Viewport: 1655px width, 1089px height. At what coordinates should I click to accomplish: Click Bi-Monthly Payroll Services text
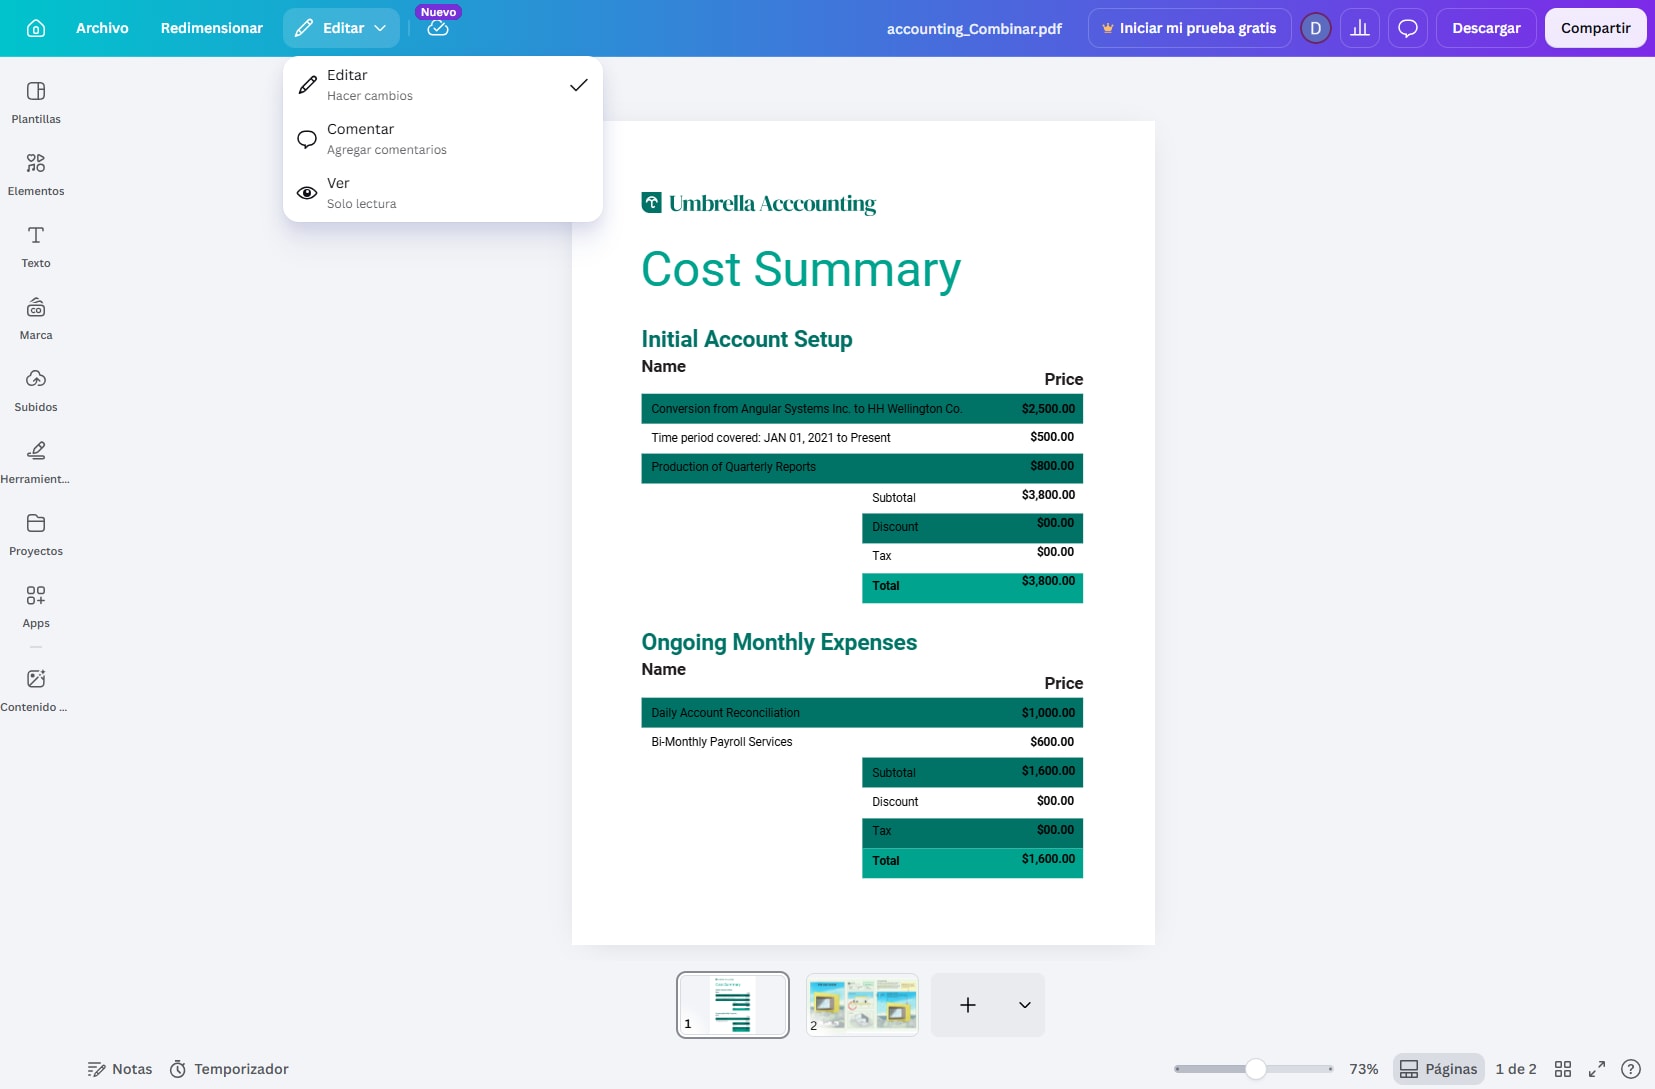coord(722,742)
